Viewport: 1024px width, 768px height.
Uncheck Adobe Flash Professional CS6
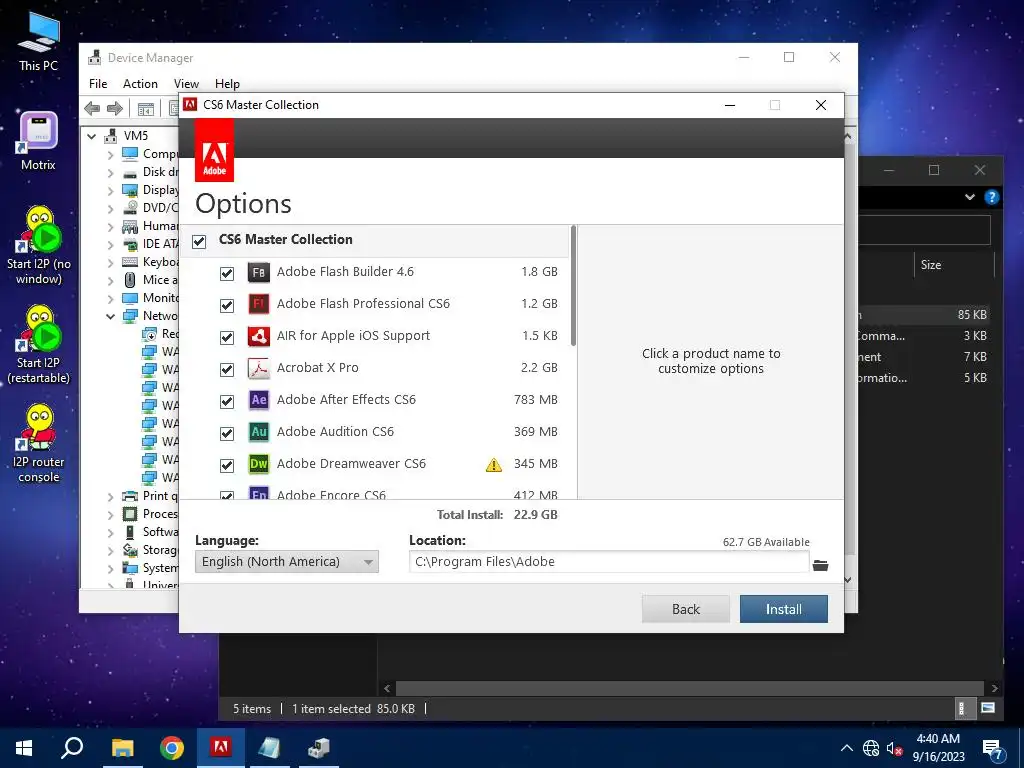point(227,306)
